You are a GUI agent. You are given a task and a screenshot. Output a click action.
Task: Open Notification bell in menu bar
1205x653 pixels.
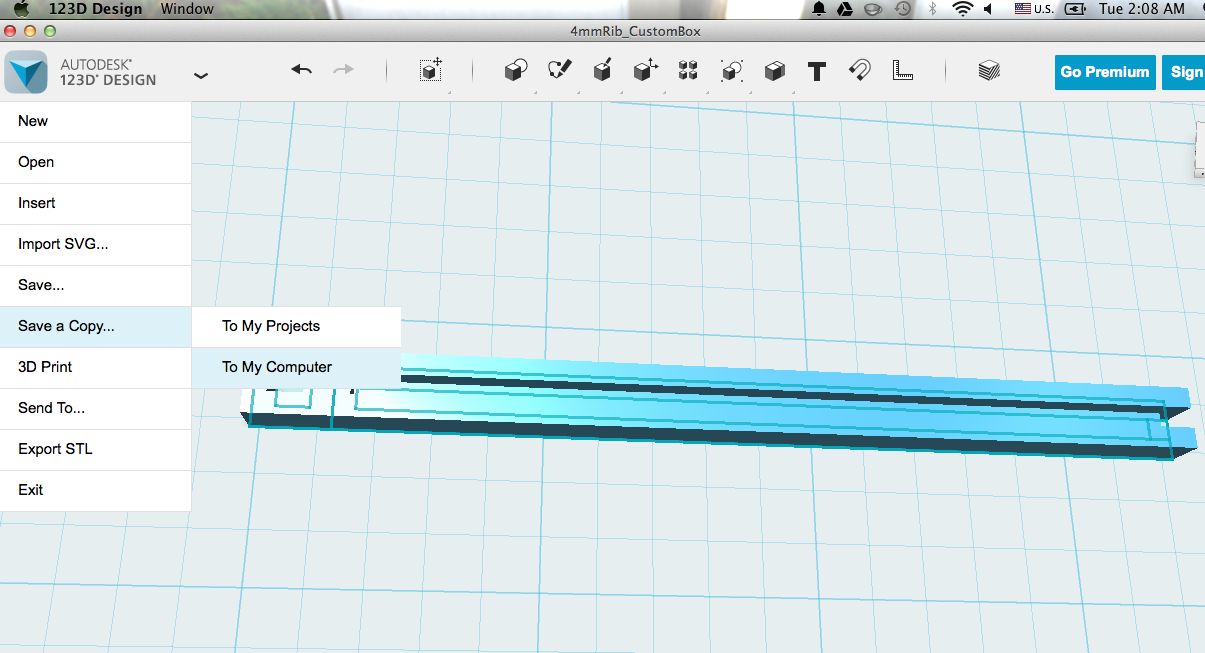pyautogui.click(x=818, y=9)
